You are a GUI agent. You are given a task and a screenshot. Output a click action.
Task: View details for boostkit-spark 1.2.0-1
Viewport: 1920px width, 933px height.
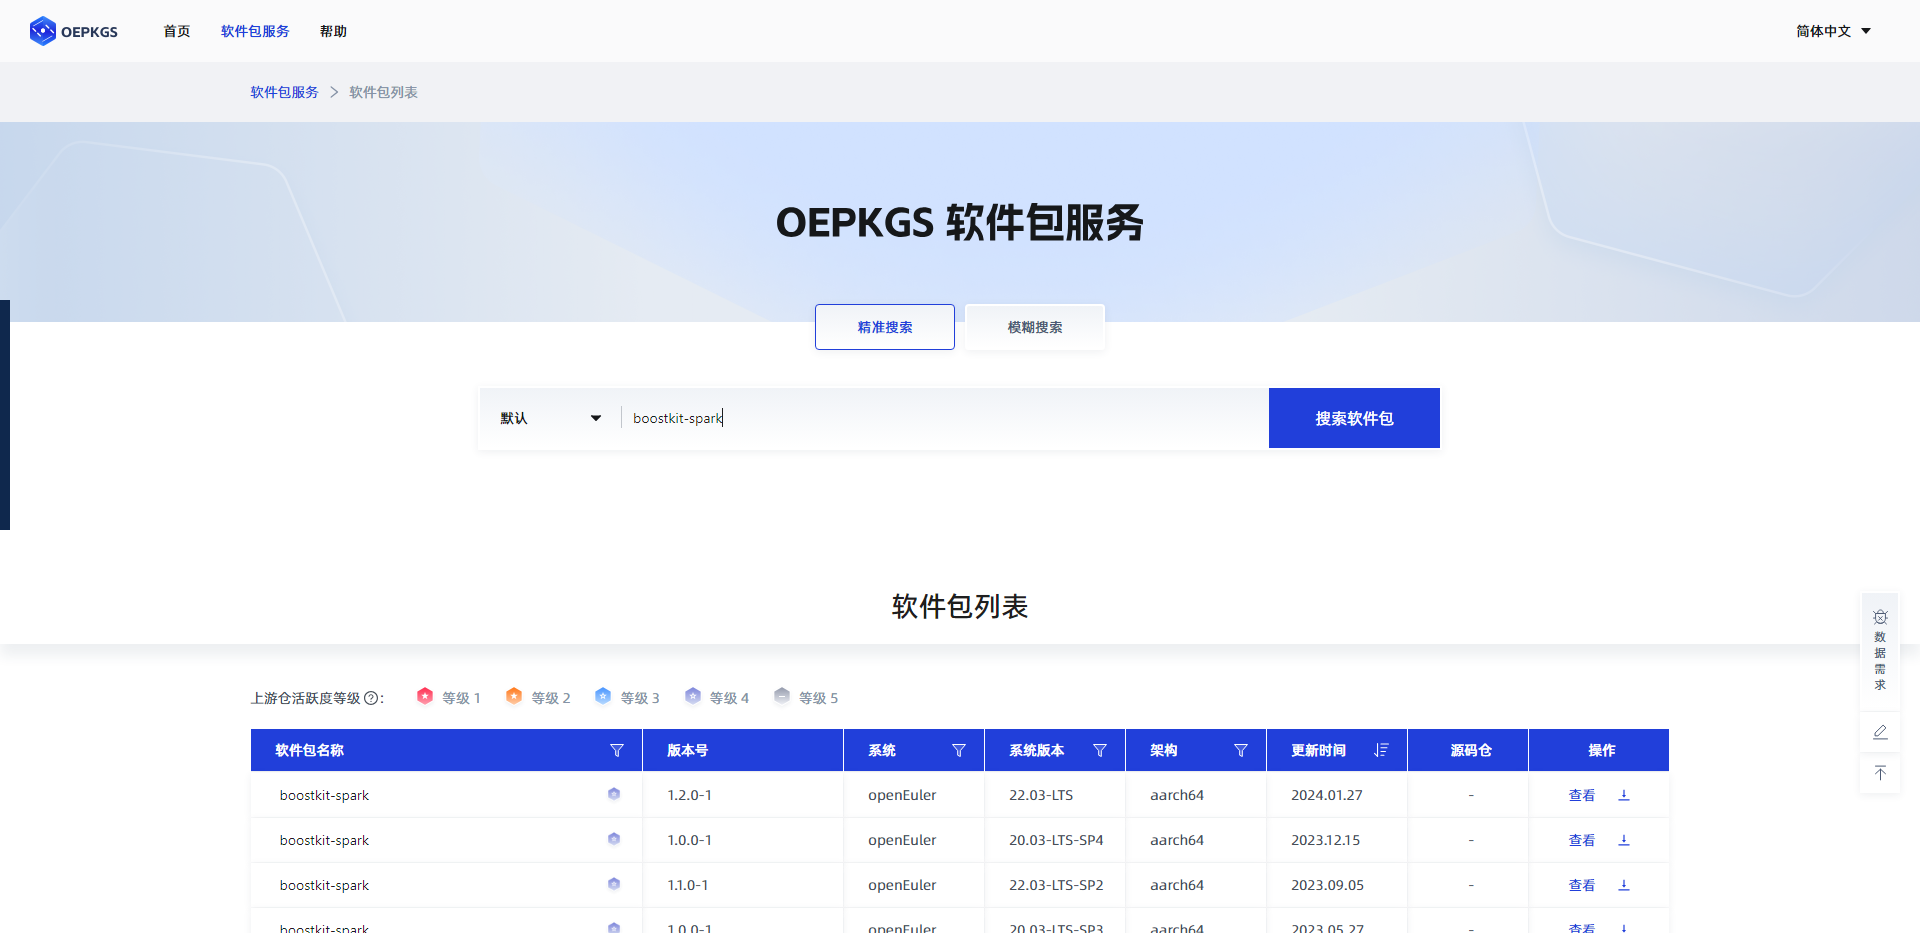tap(1582, 795)
